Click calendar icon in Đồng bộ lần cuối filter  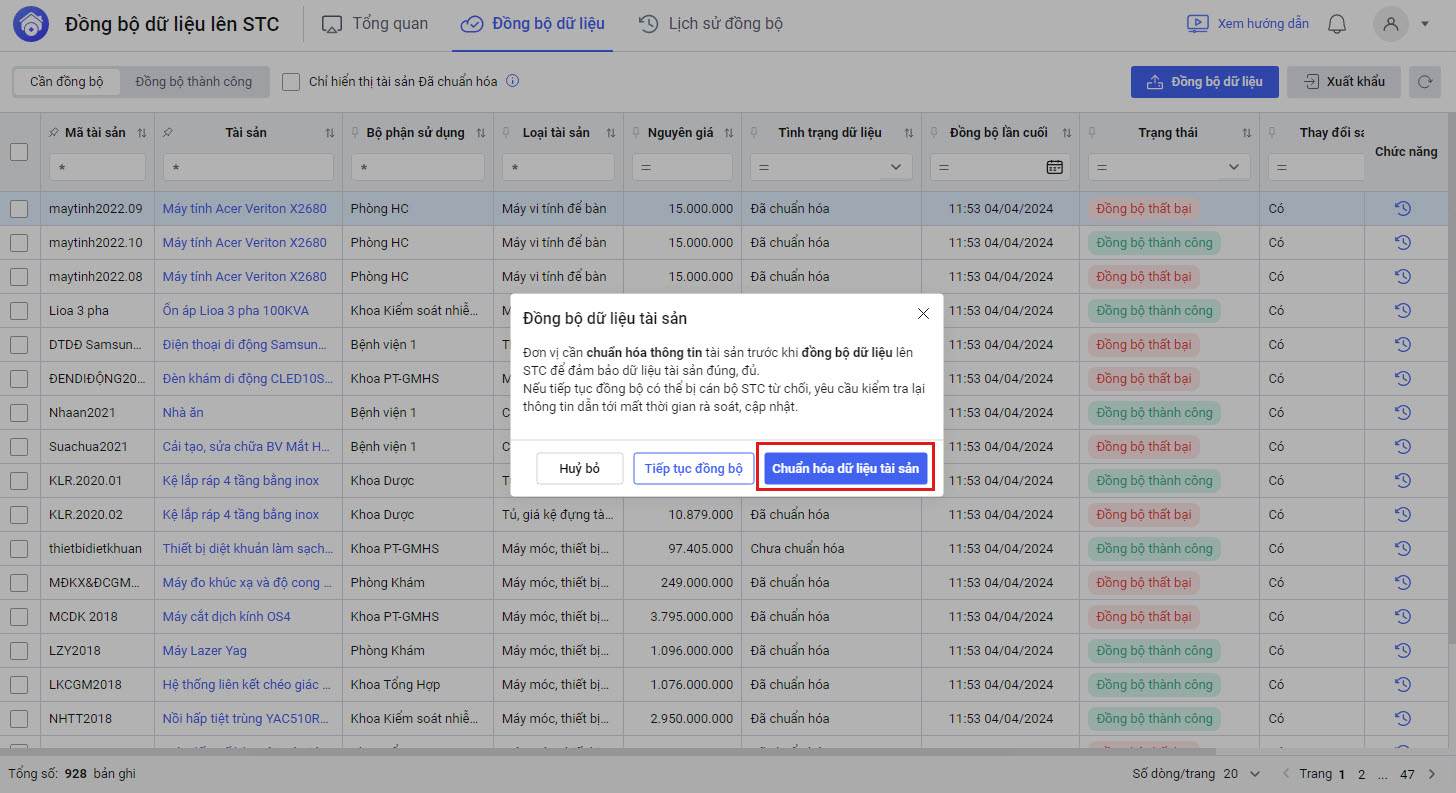pos(1054,167)
